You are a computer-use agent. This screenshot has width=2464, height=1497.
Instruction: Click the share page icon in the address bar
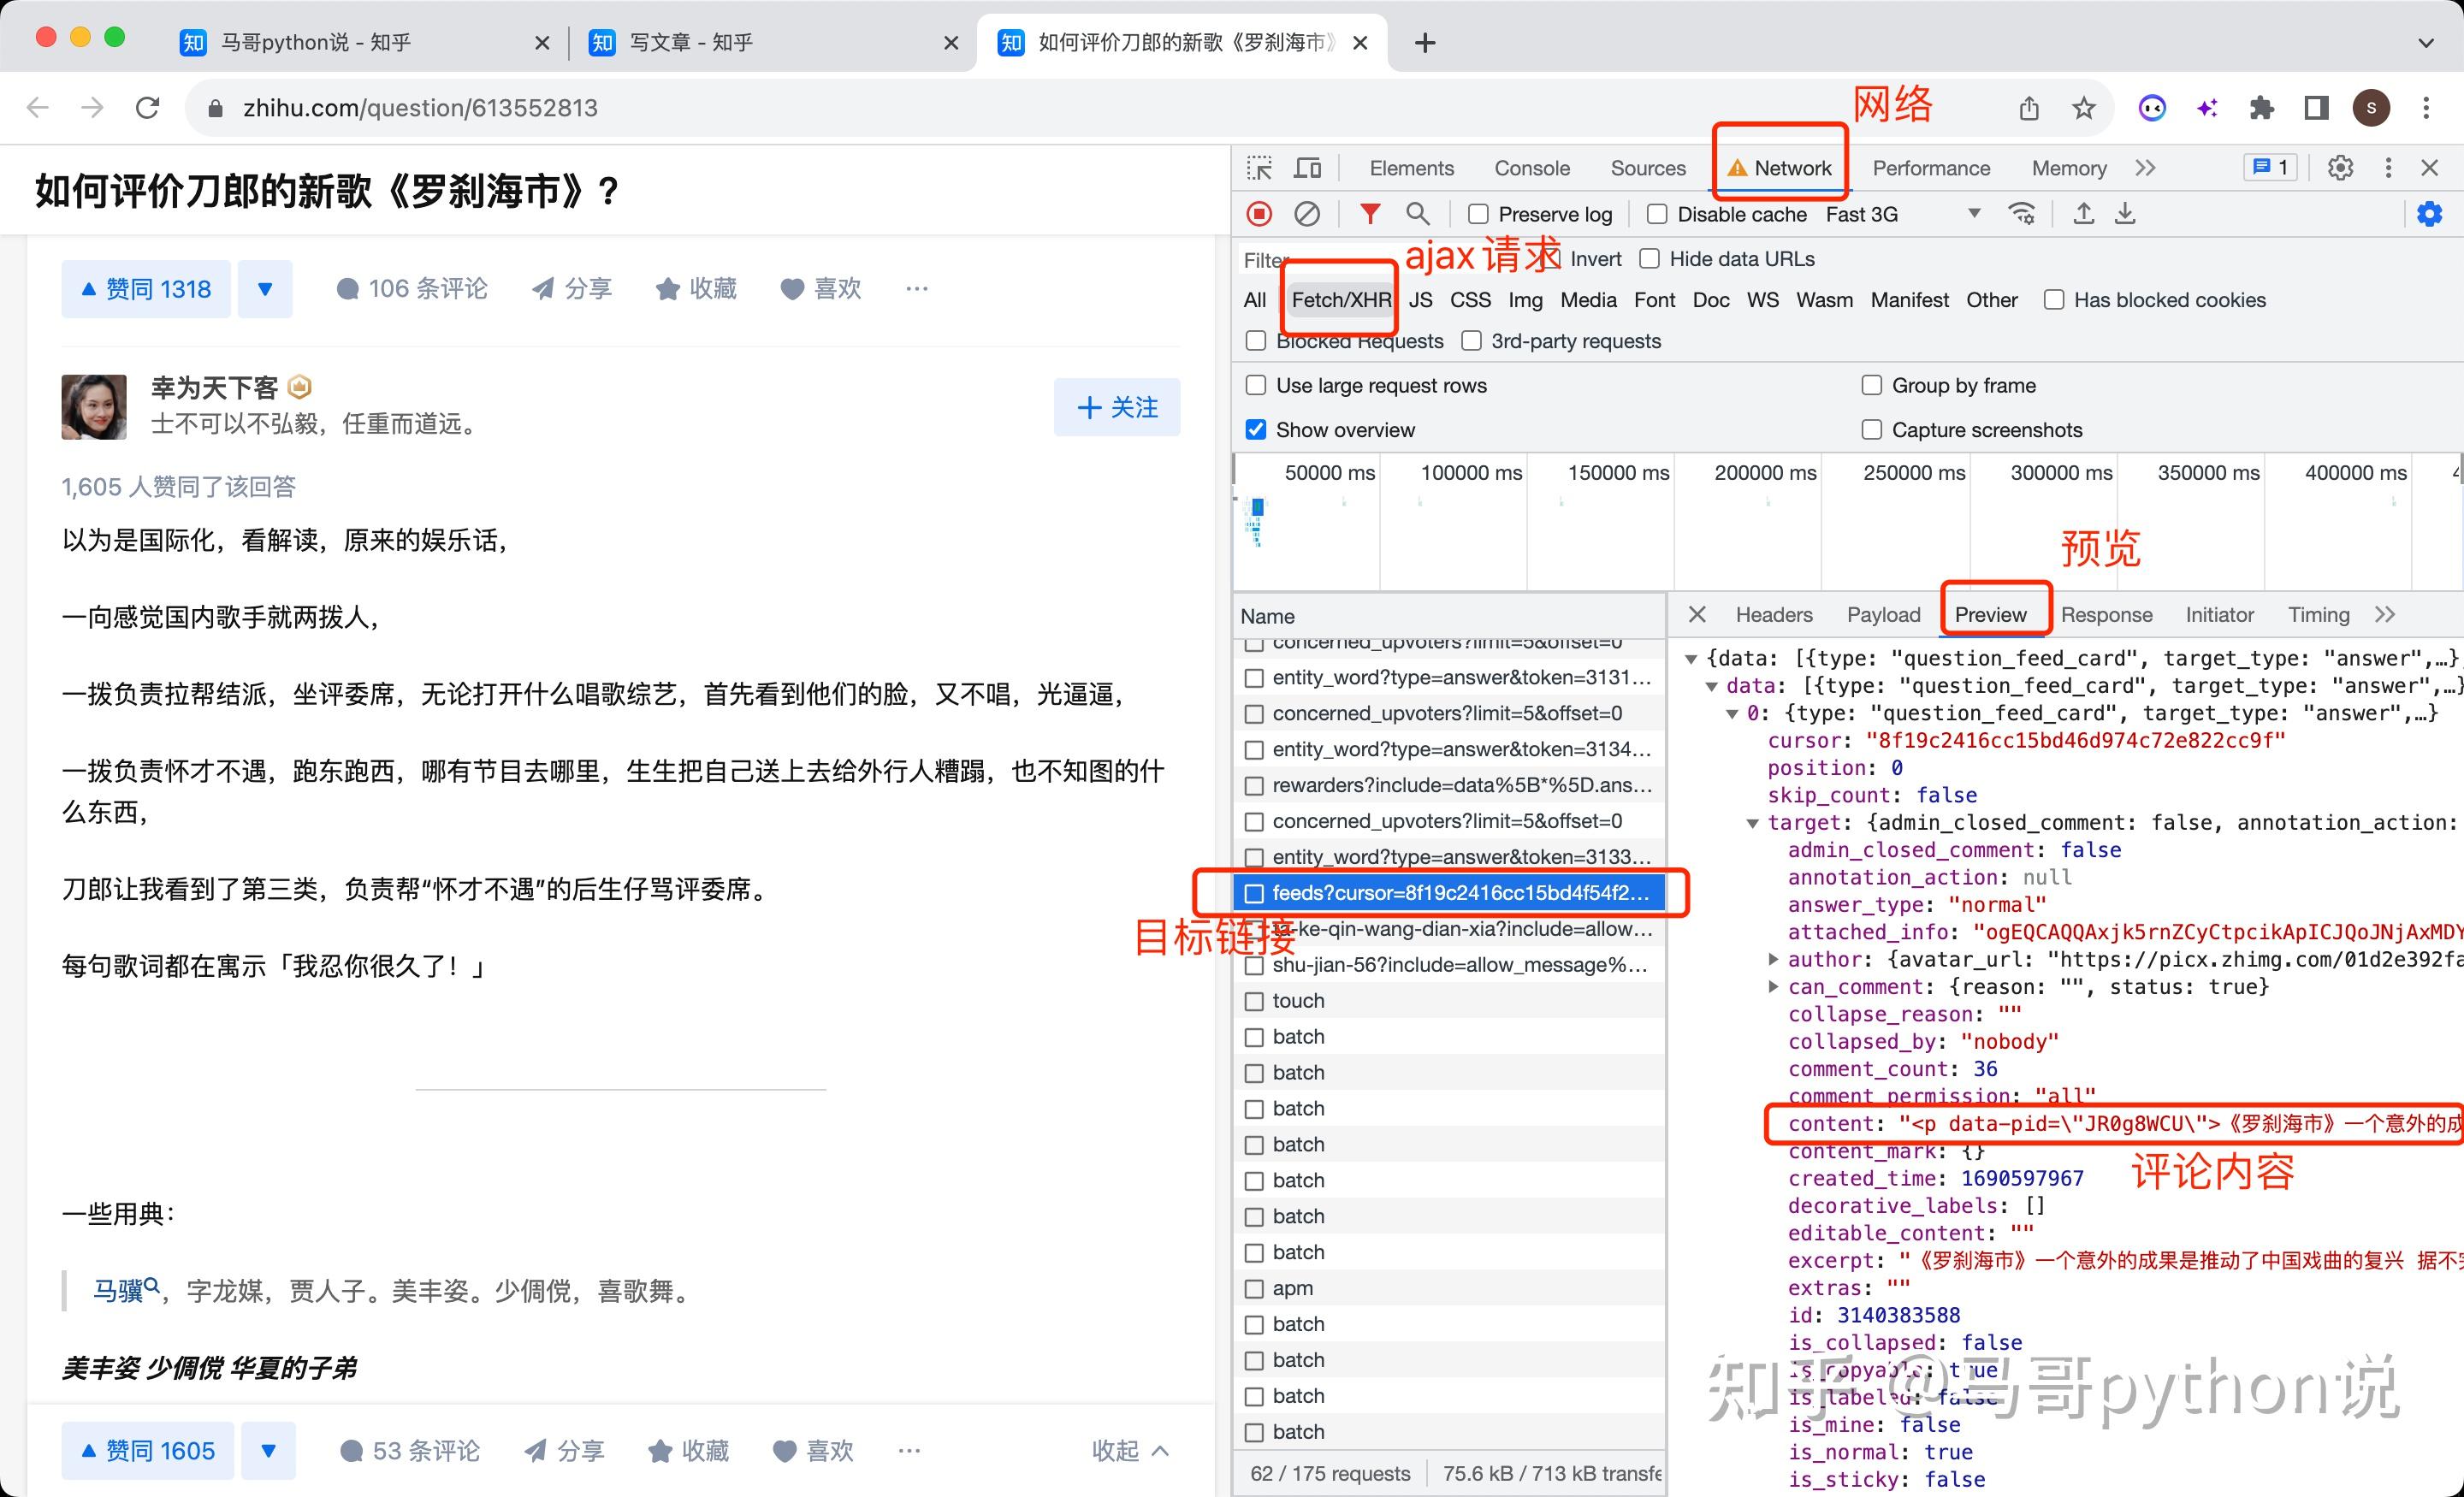(x=2028, y=108)
